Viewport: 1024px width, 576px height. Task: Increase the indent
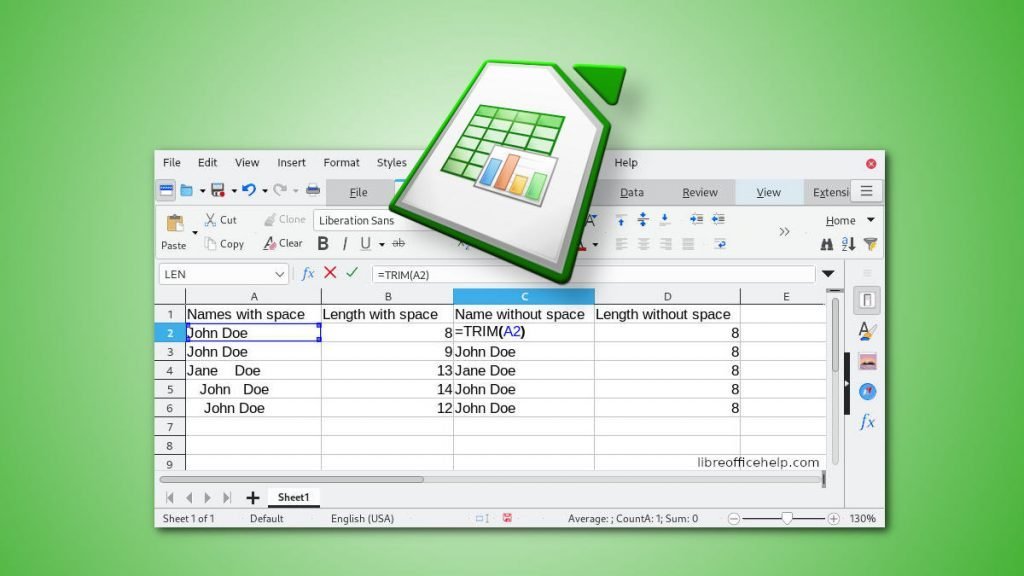pos(696,219)
